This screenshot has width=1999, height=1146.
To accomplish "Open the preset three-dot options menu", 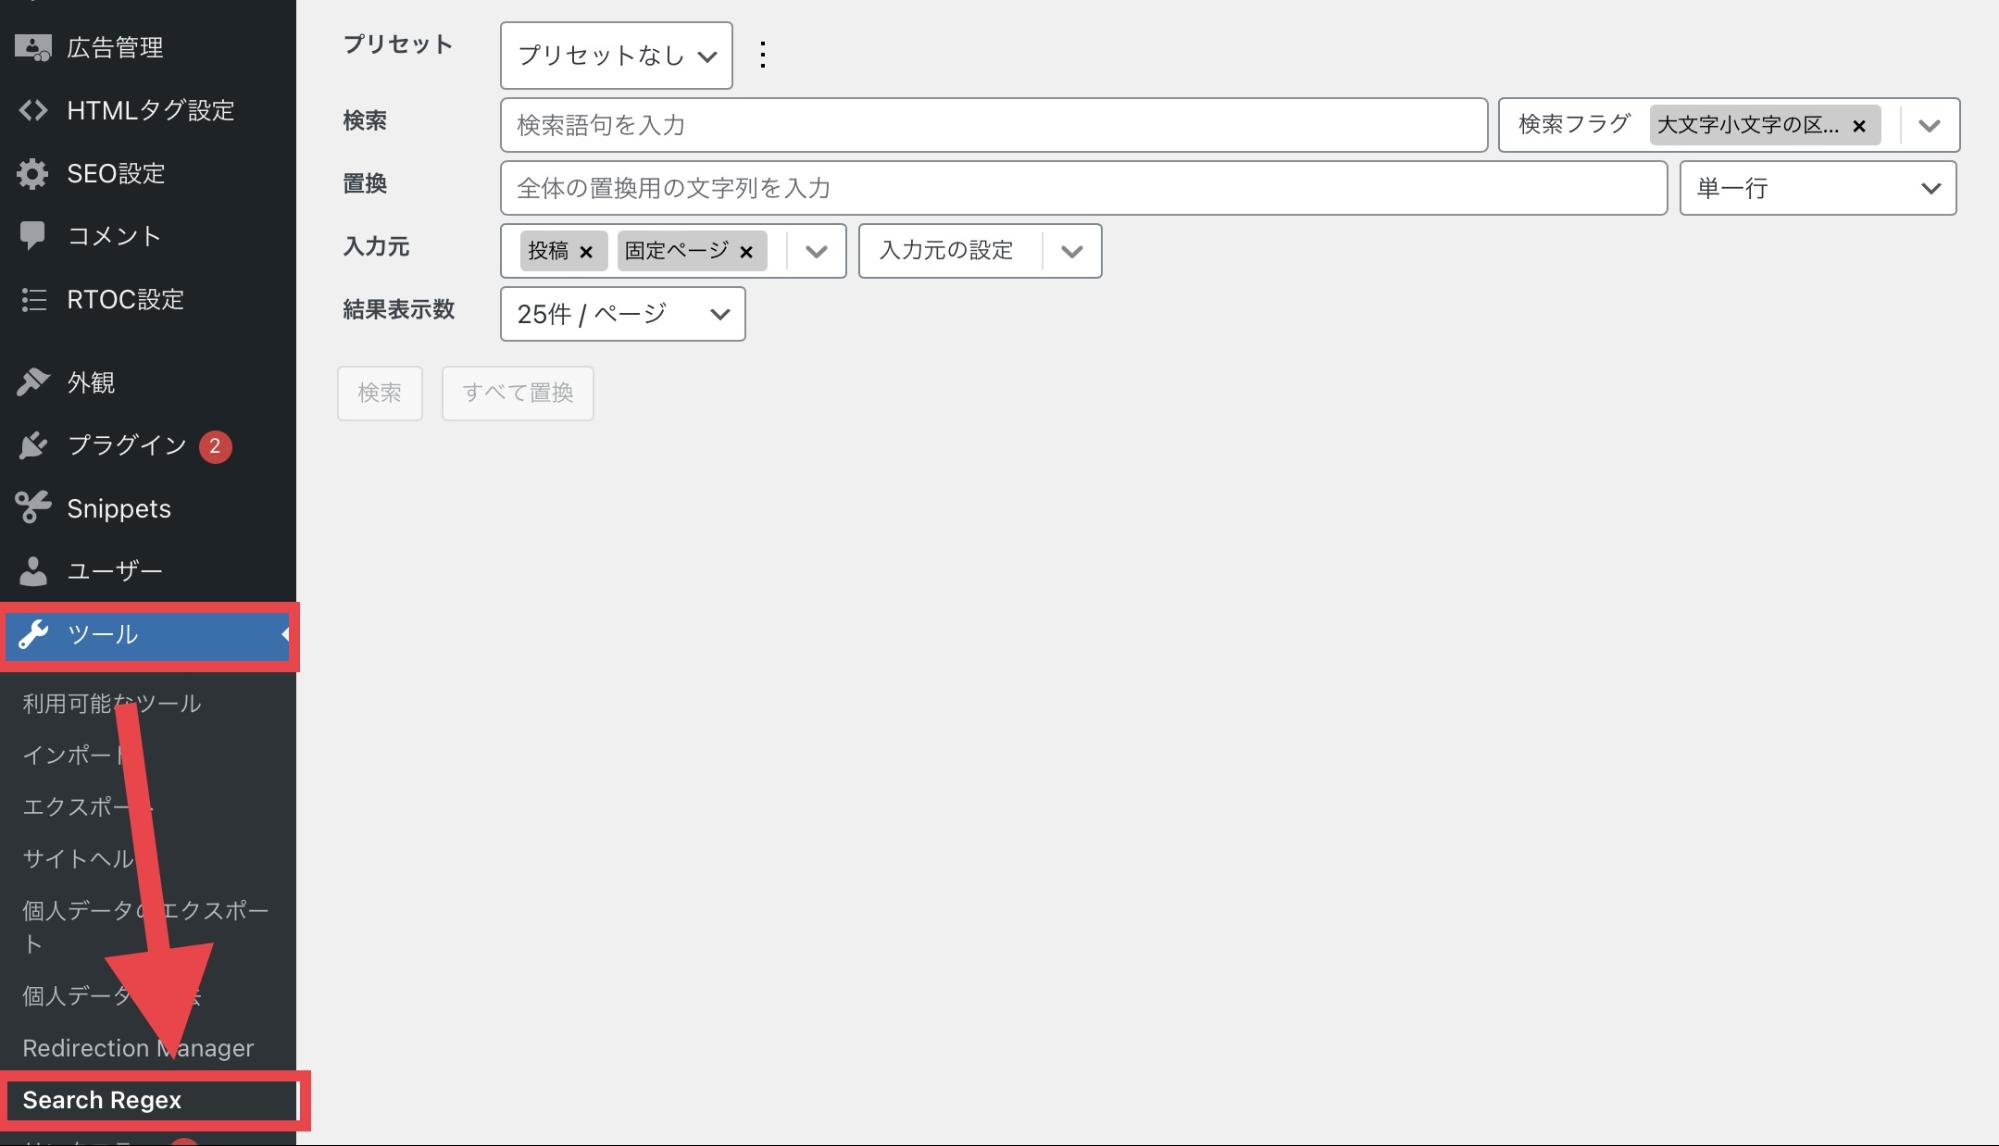I will click(x=763, y=55).
